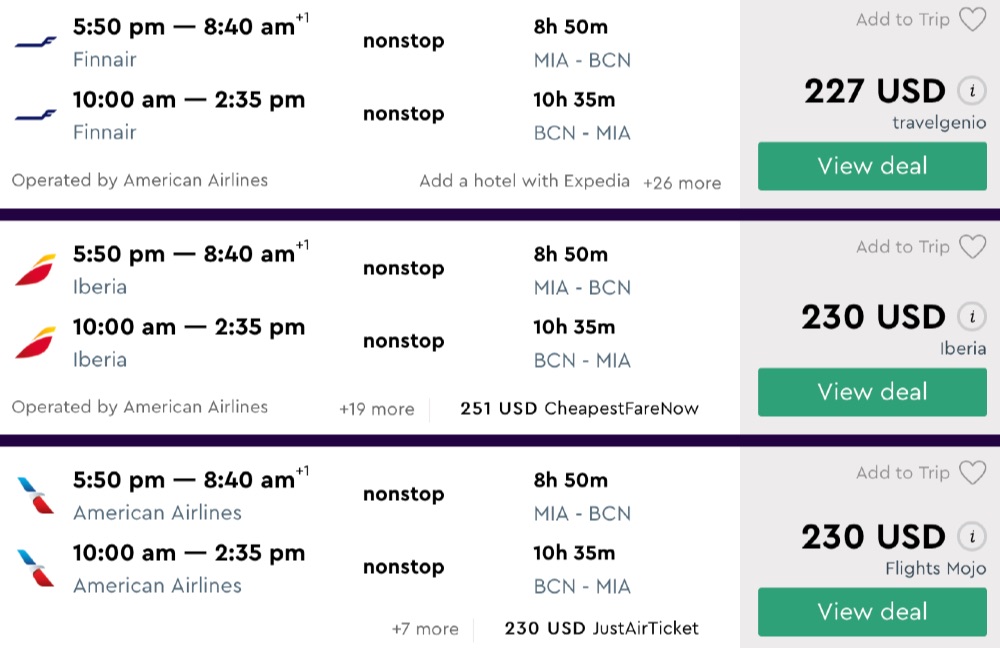Open Add a hotel with Expedia link
The image size is (1000, 648).
pyautogui.click(x=524, y=181)
